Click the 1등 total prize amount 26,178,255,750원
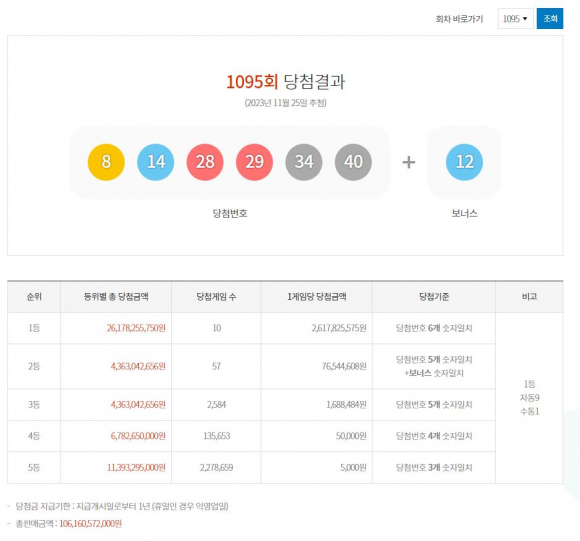The width and height of the screenshot is (580, 541). pos(136,328)
